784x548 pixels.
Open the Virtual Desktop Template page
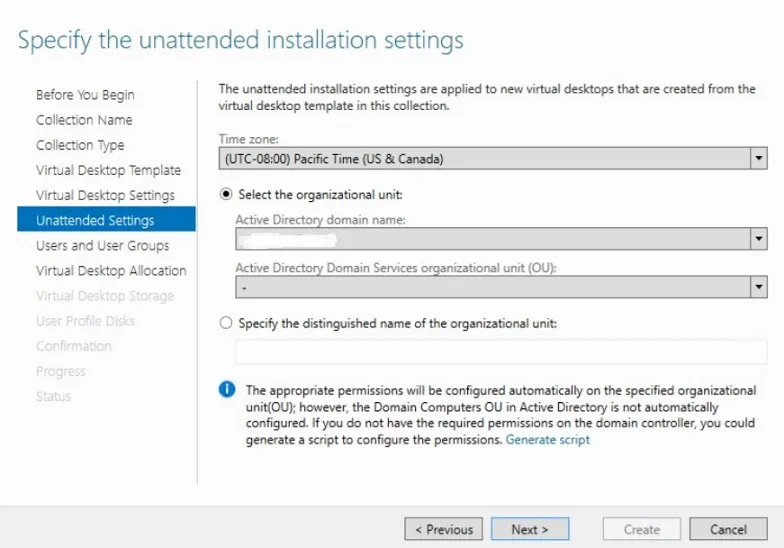pos(108,170)
